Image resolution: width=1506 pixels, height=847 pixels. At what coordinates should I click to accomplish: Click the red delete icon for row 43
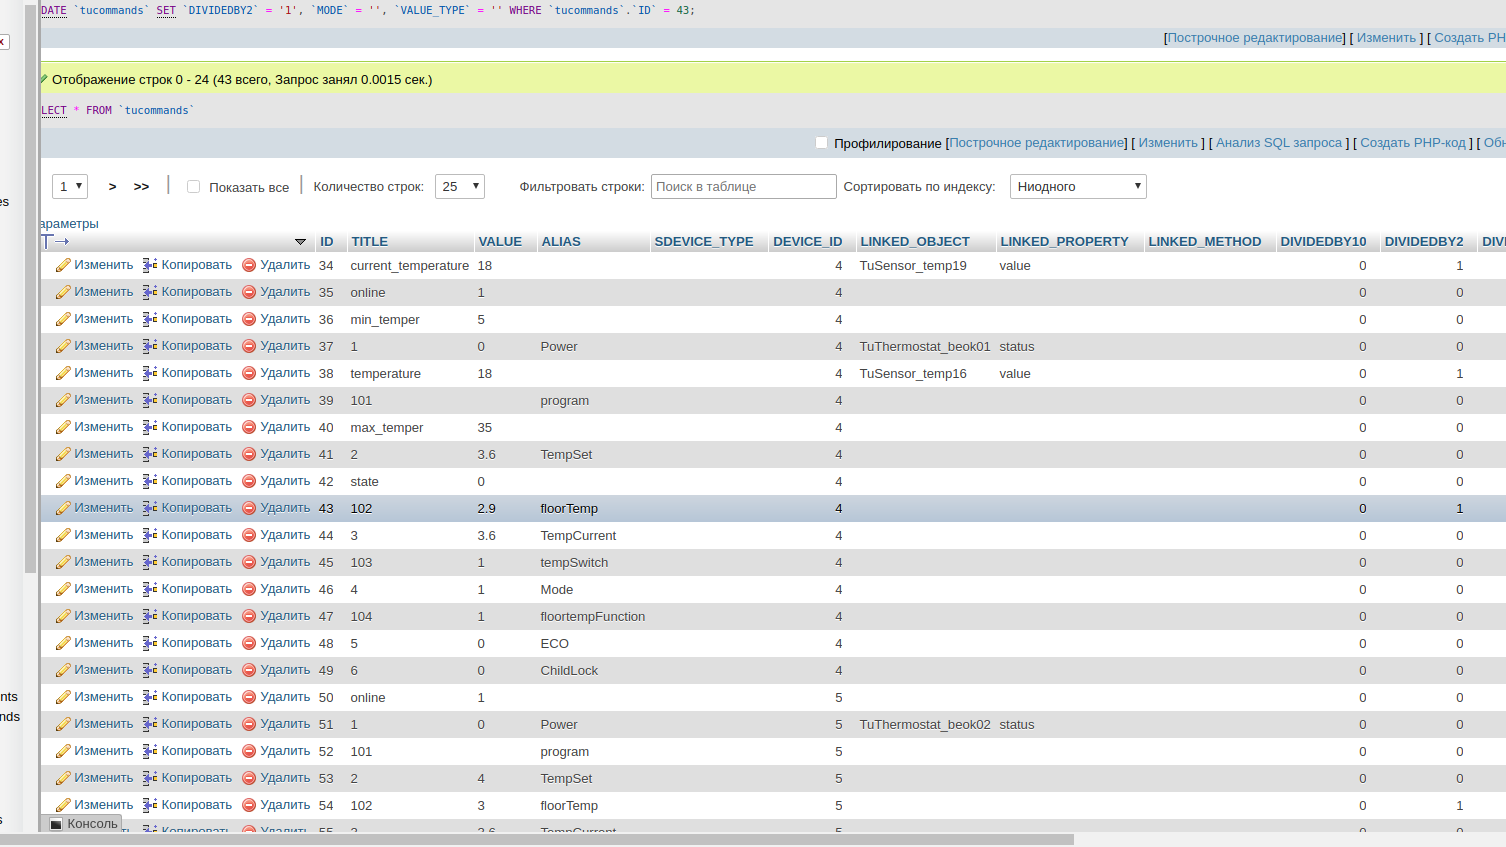(249, 508)
